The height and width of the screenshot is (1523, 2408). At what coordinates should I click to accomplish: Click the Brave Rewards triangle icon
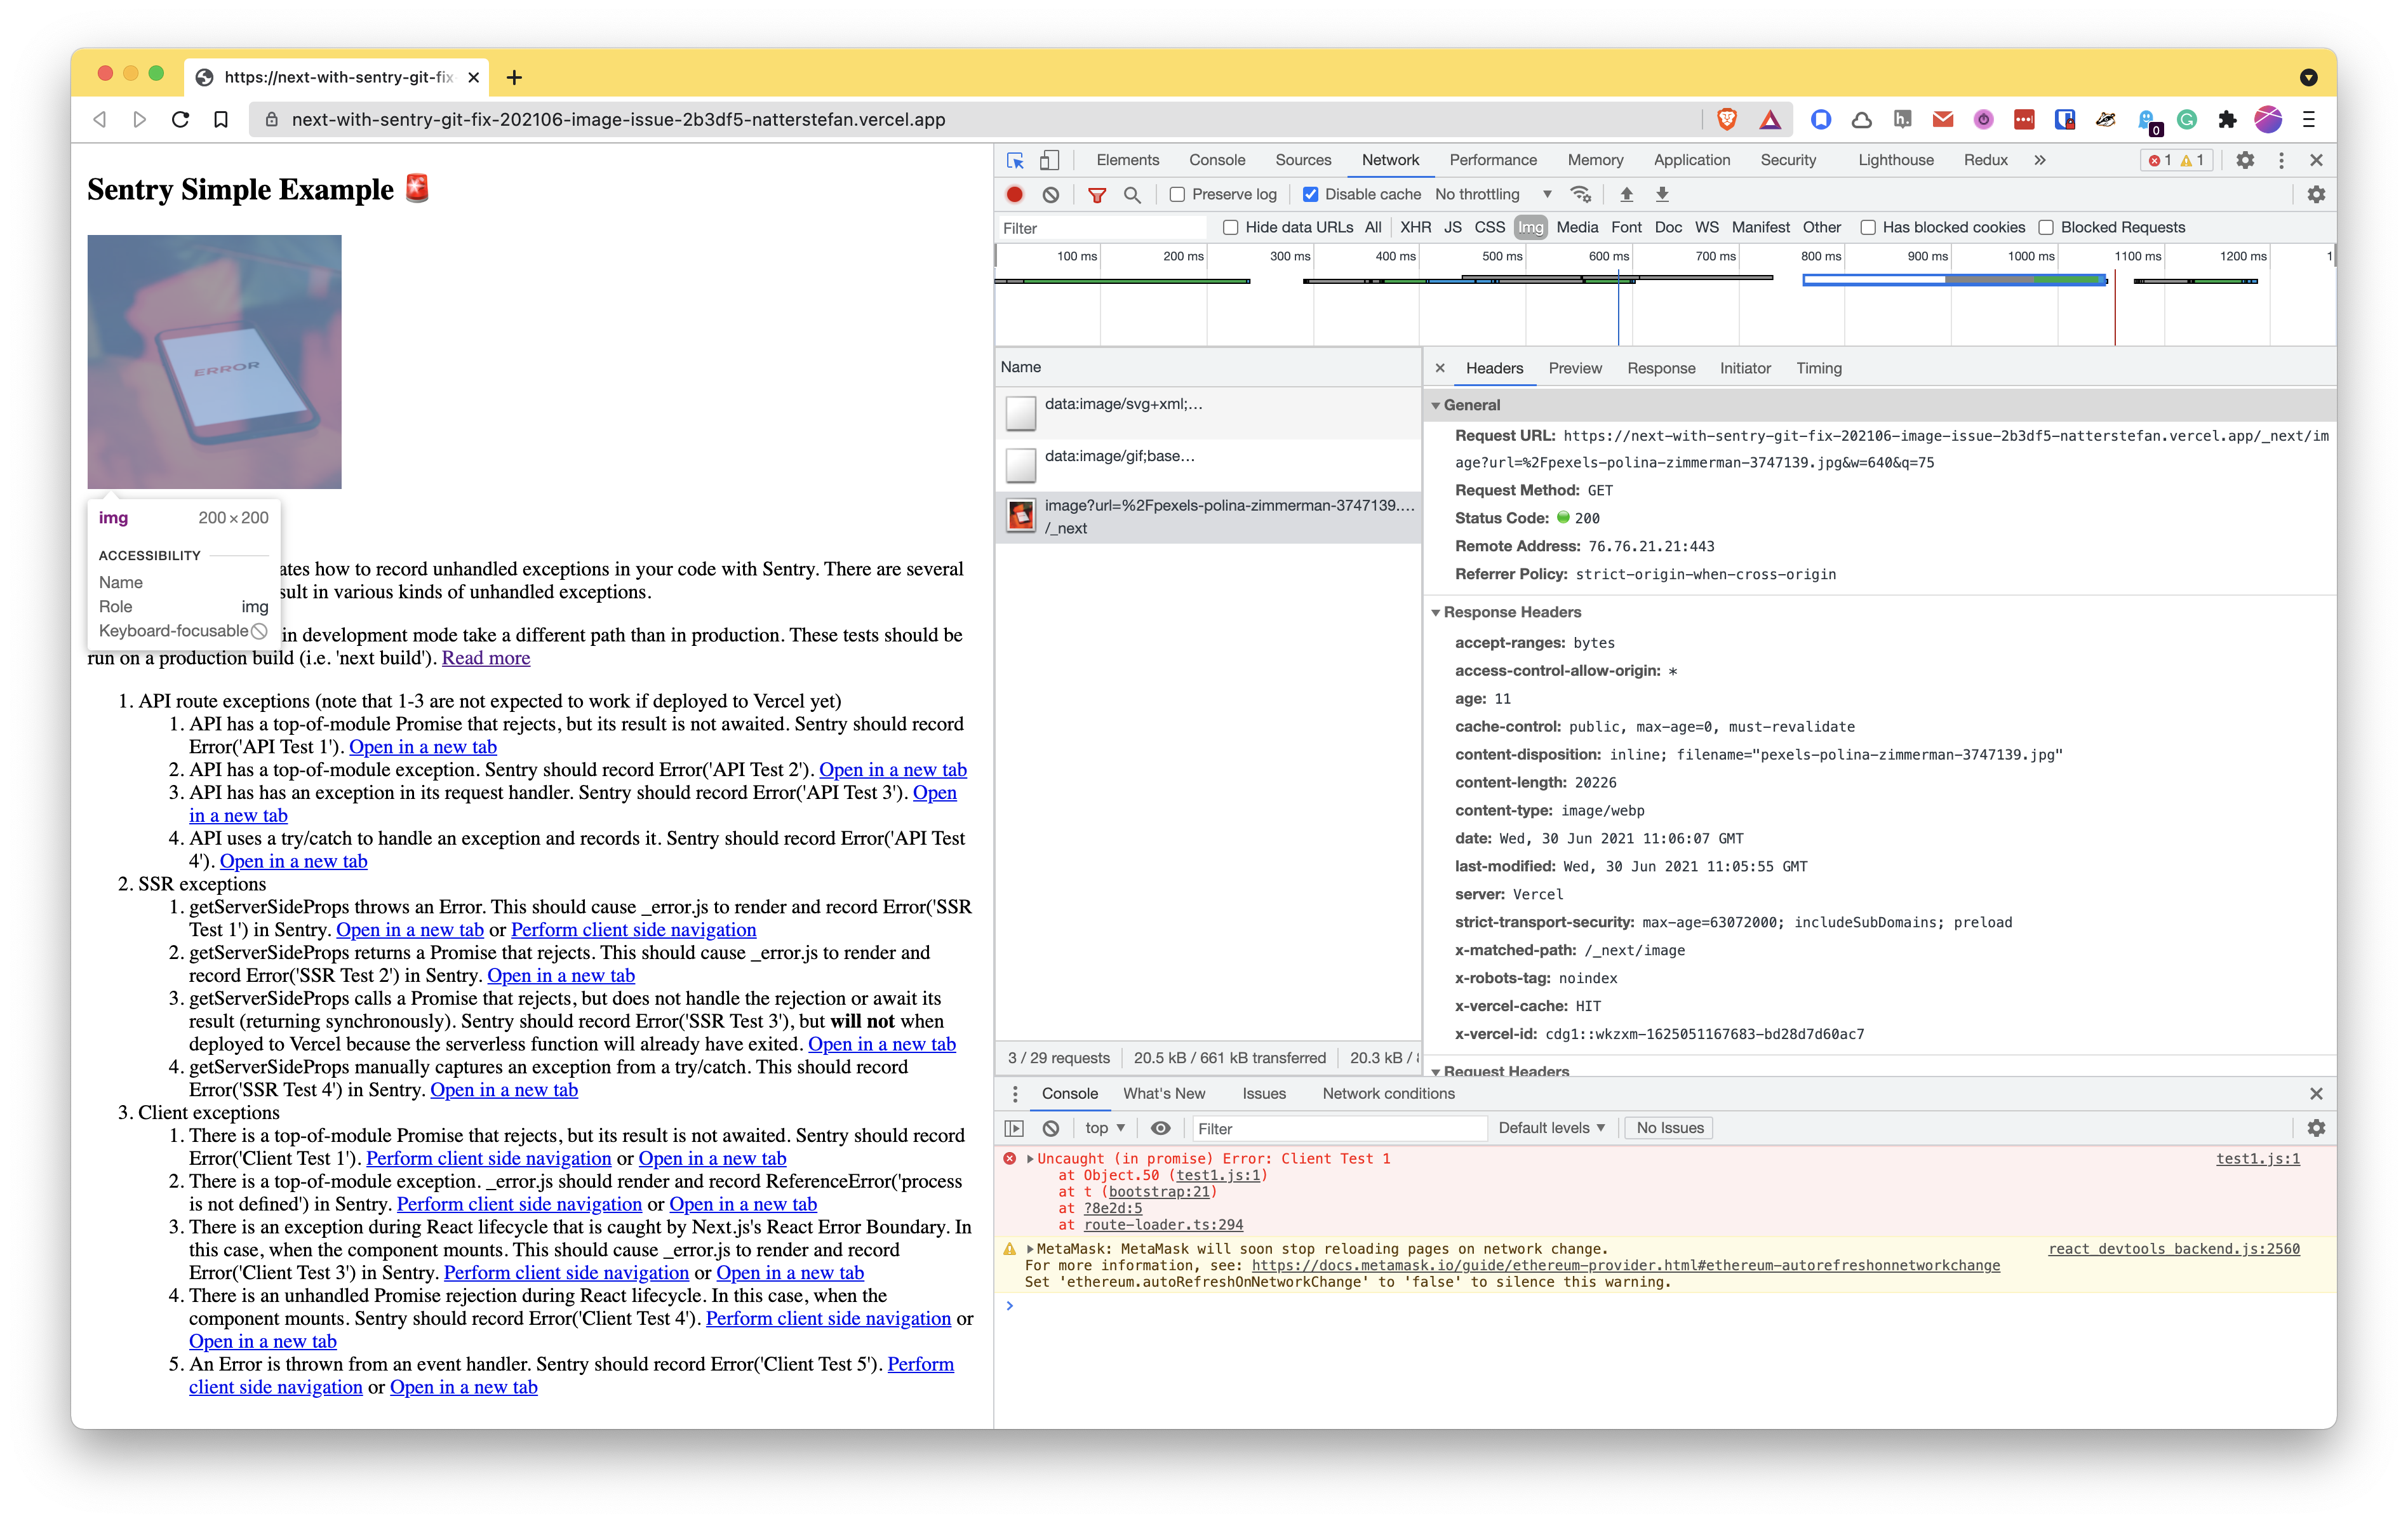1770,120
